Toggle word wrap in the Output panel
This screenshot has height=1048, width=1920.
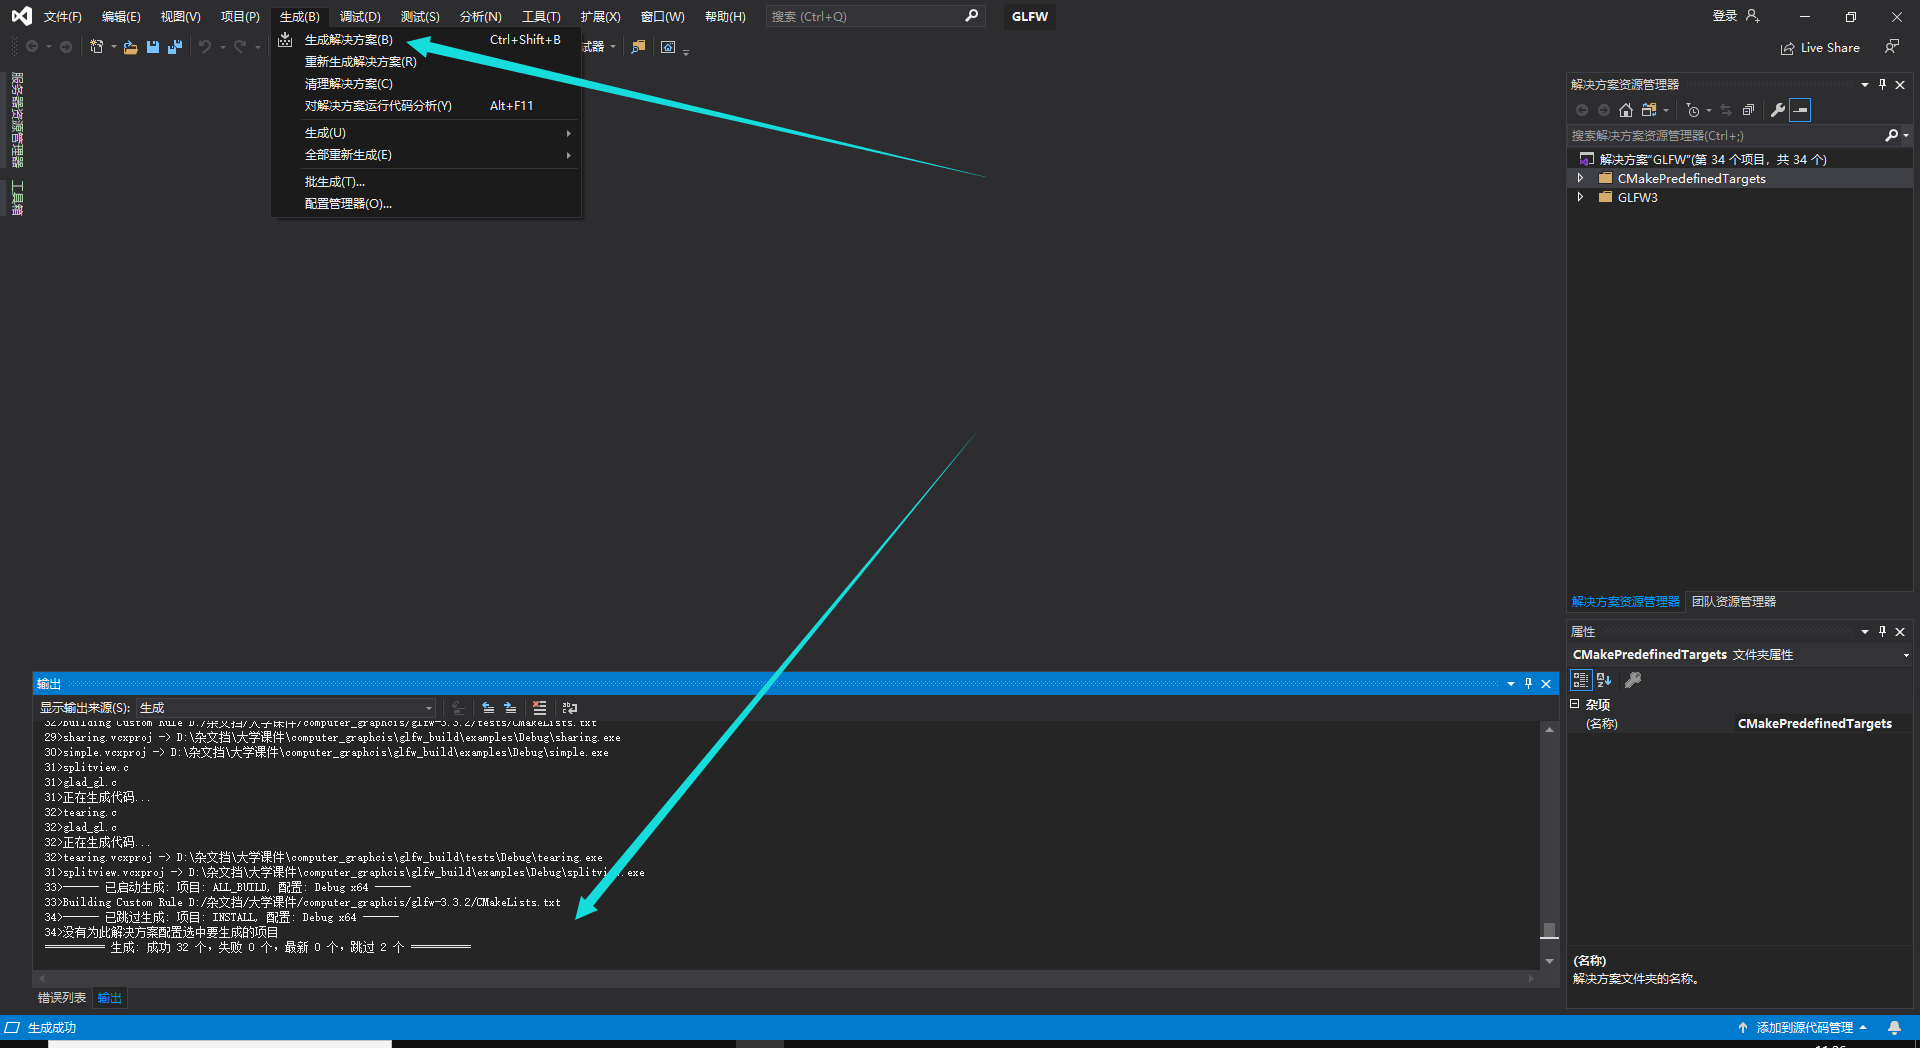coord(568,707)
